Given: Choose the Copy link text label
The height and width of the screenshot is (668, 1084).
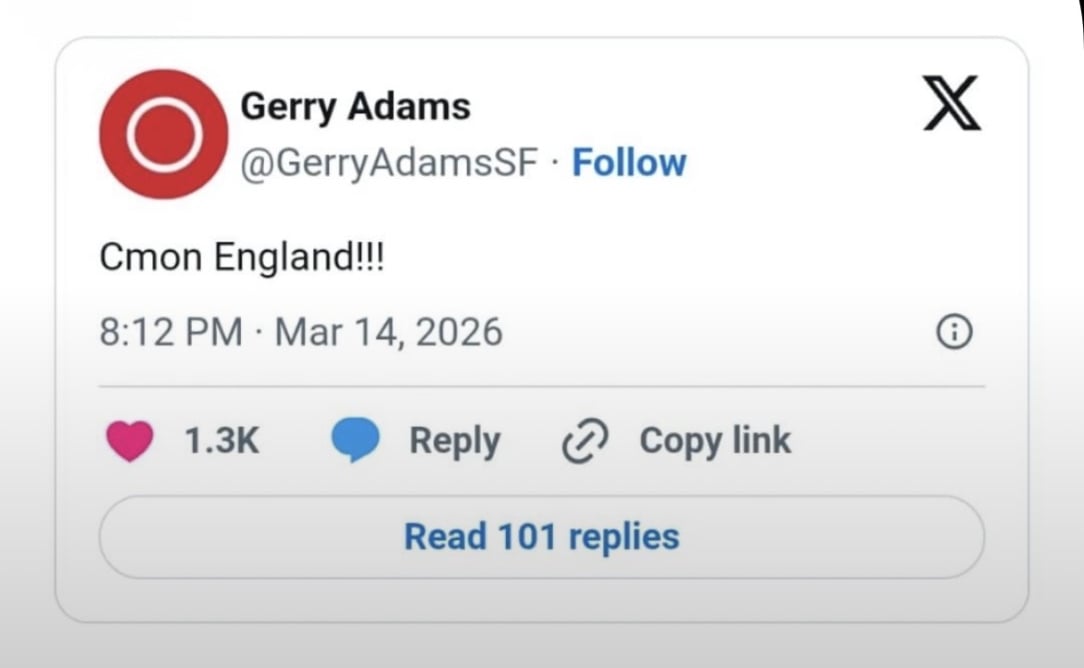Looking at the screenshot, I should [x=715, y=440].
